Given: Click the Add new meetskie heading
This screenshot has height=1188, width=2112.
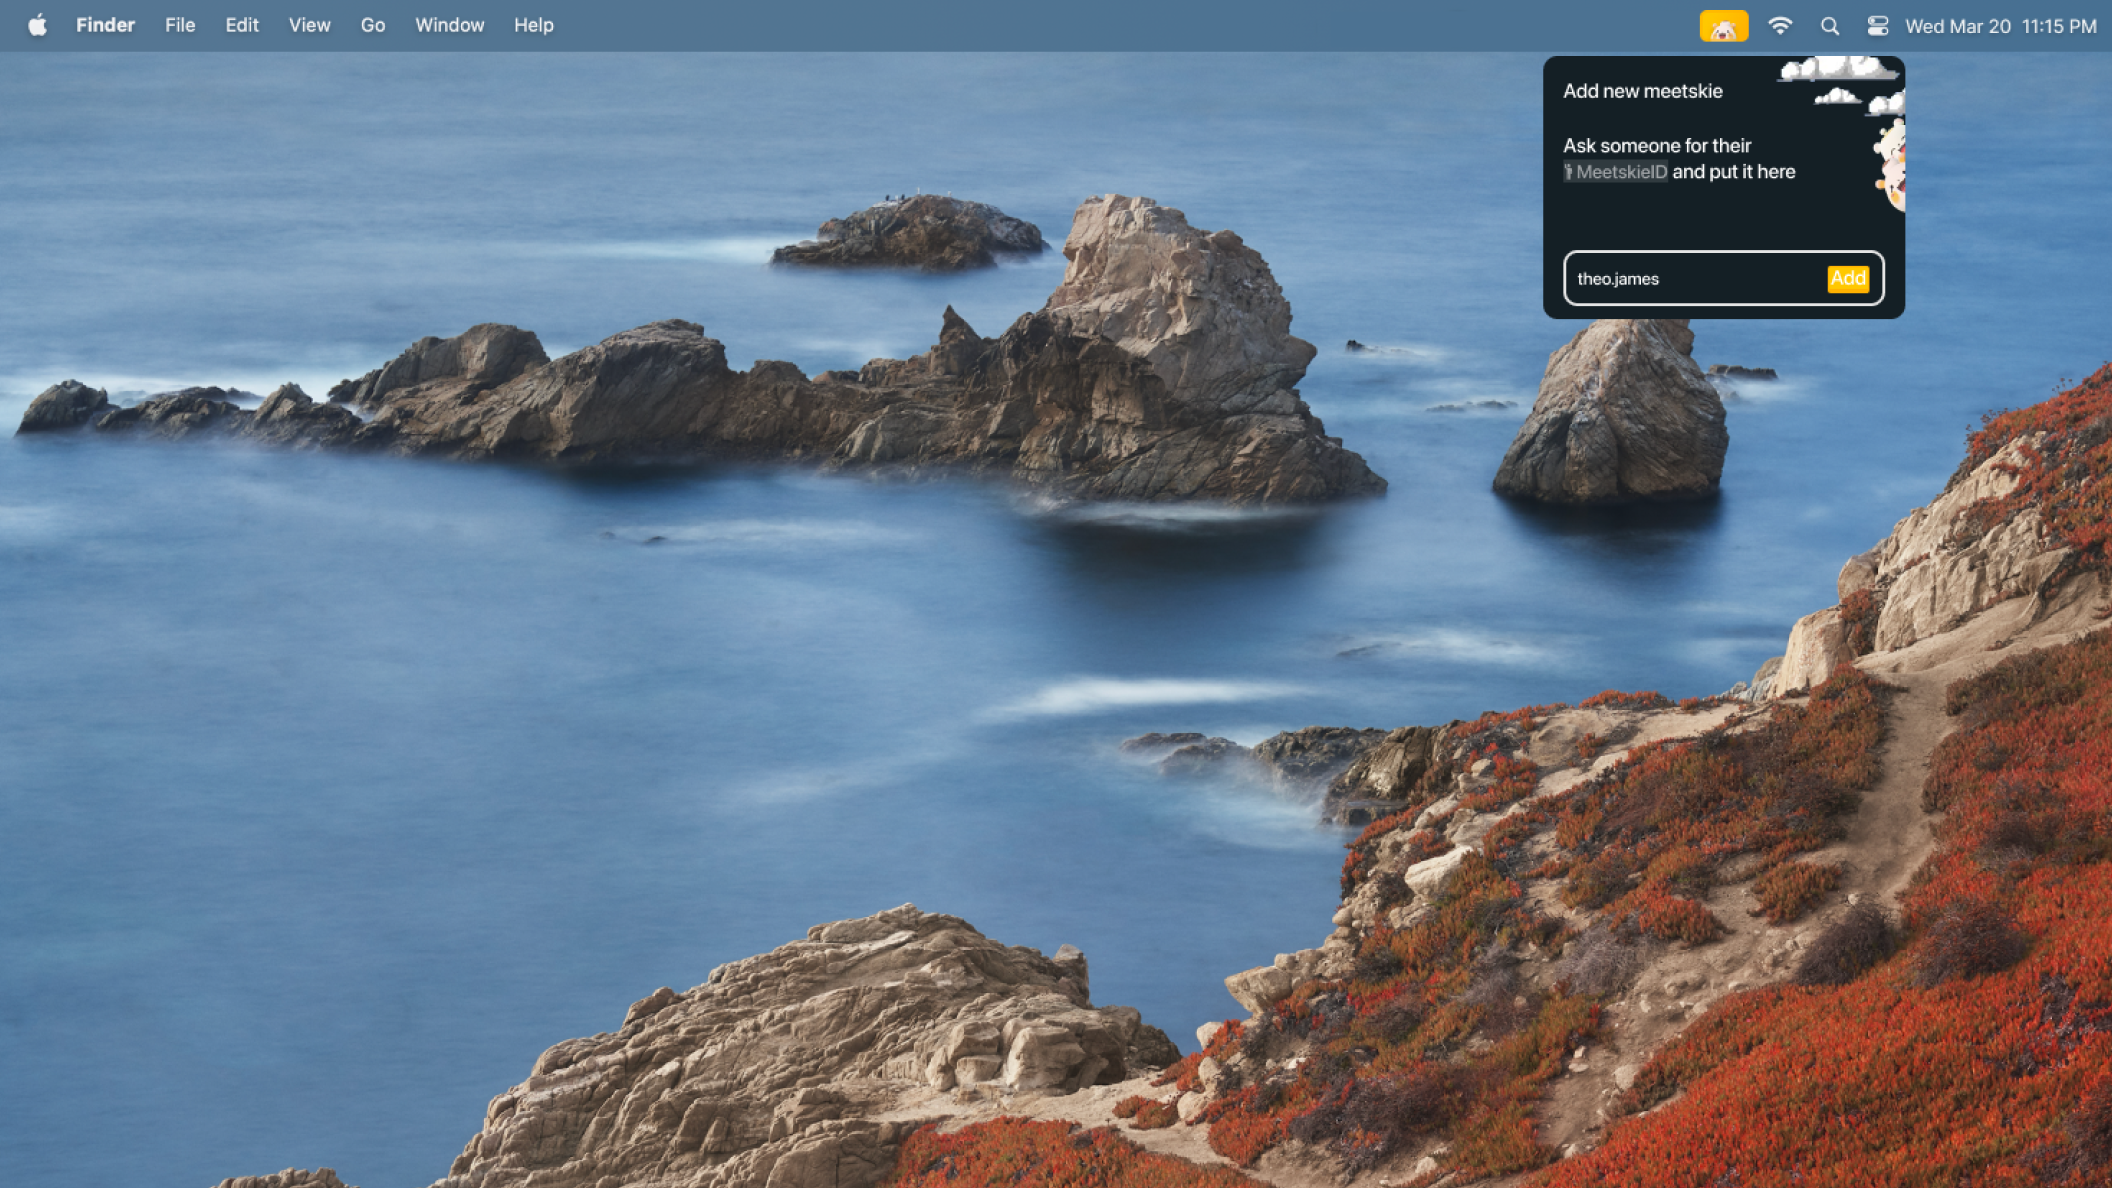Looking at the screenshot, I should tap(1642, 91).
